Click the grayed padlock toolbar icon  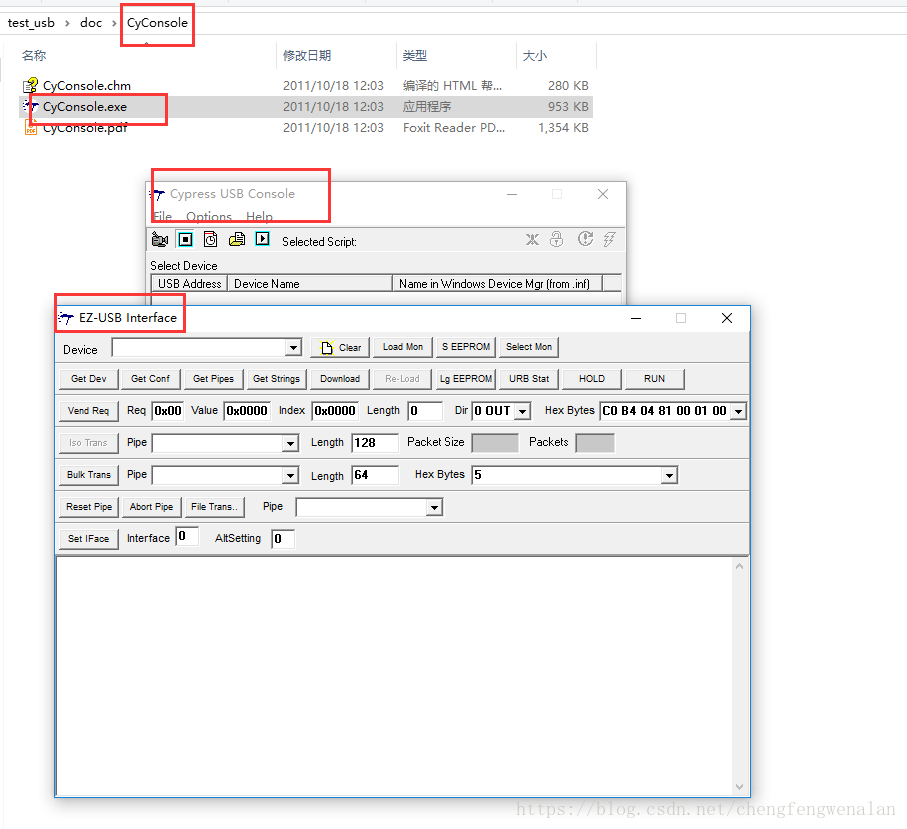[x=556, y=240]
